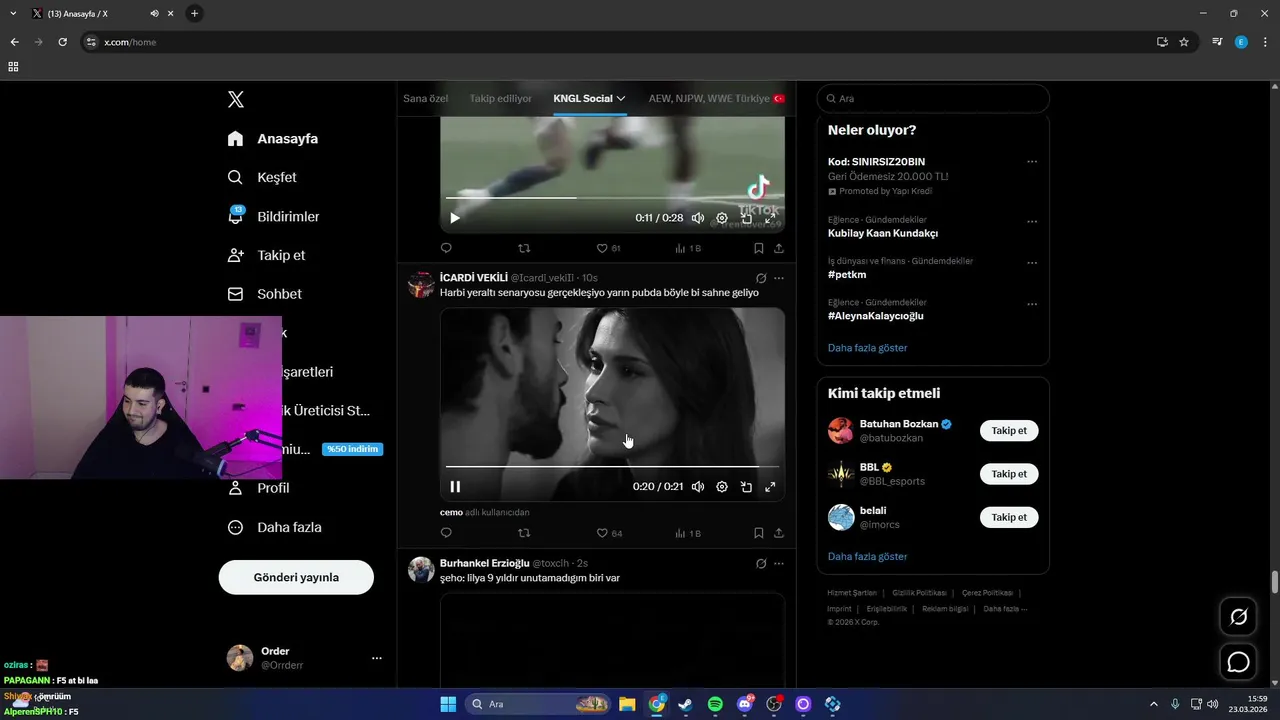Open Steam from the taskbar
The width and height of the screenshot is (1280, 720).
[685, 704]
